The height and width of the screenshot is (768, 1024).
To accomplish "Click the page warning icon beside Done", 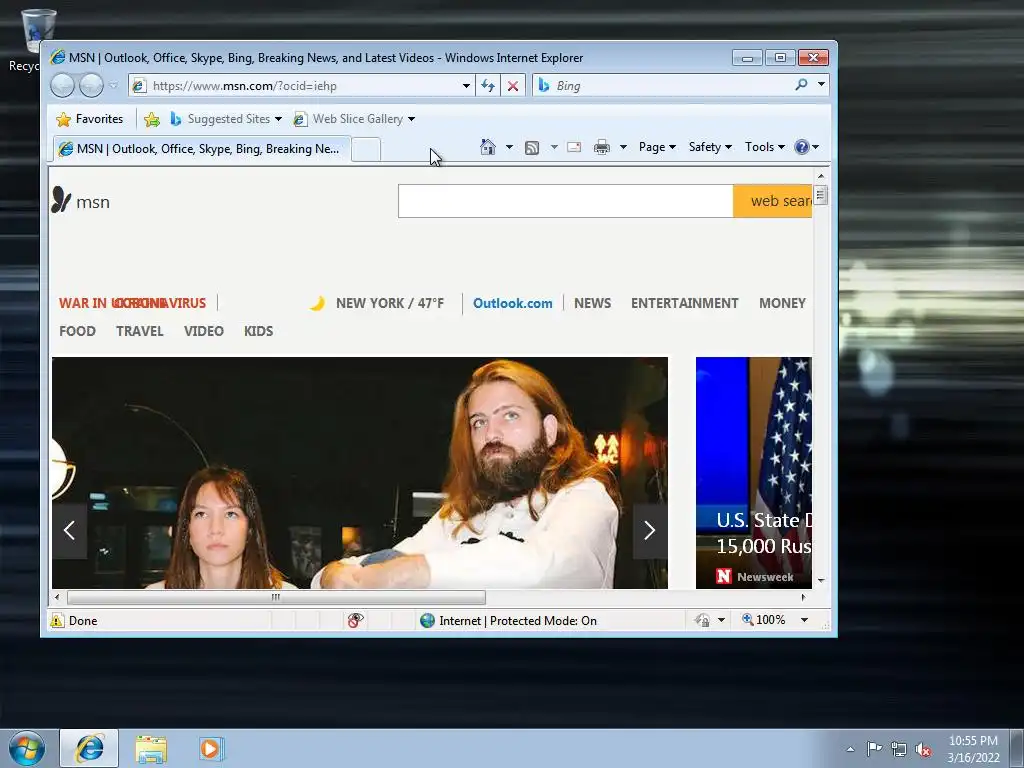I will [x=57, y=620].
